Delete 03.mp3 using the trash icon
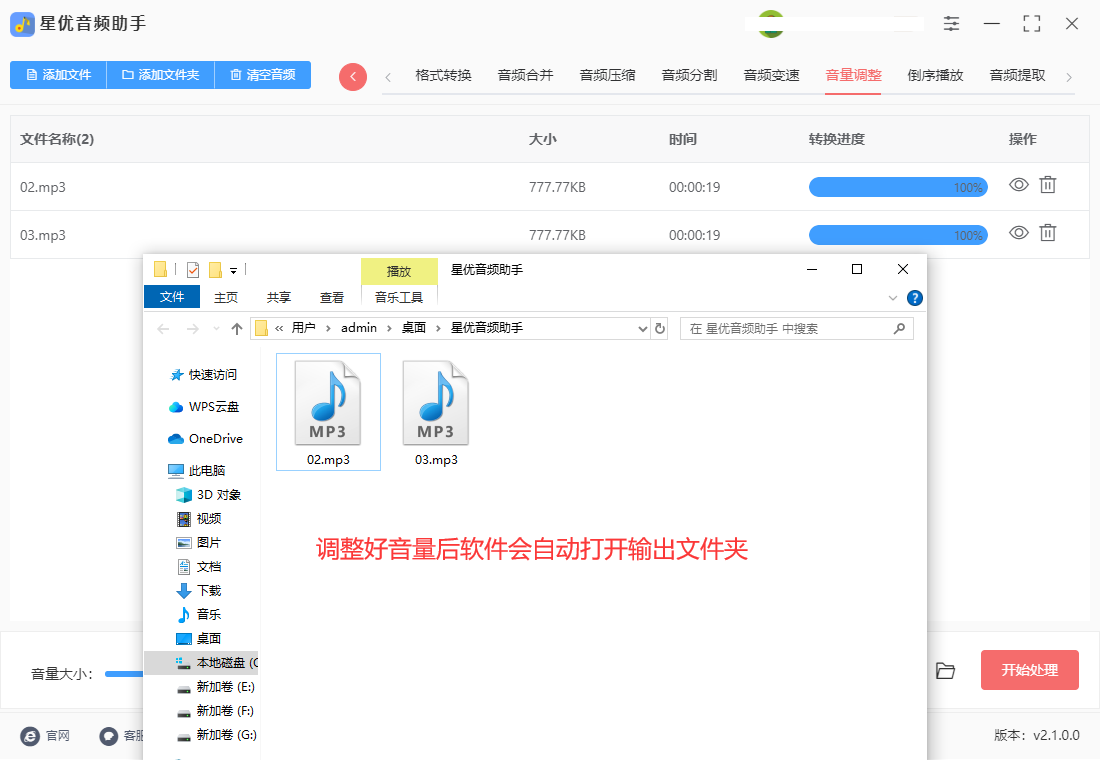 coord(1047,232)
